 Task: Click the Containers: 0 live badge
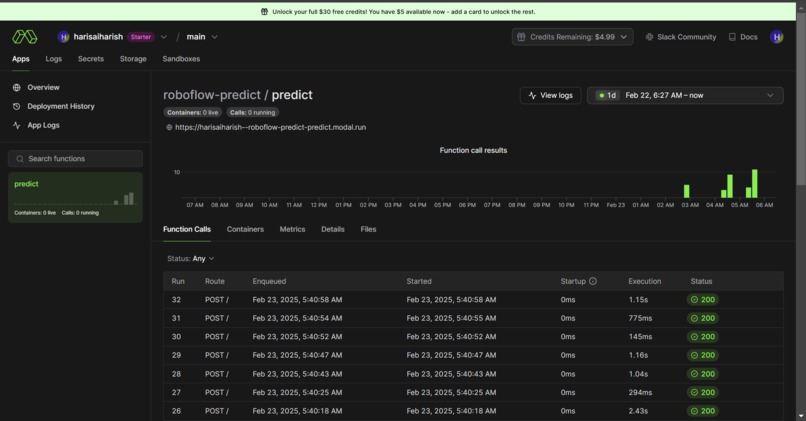point(192,112)
